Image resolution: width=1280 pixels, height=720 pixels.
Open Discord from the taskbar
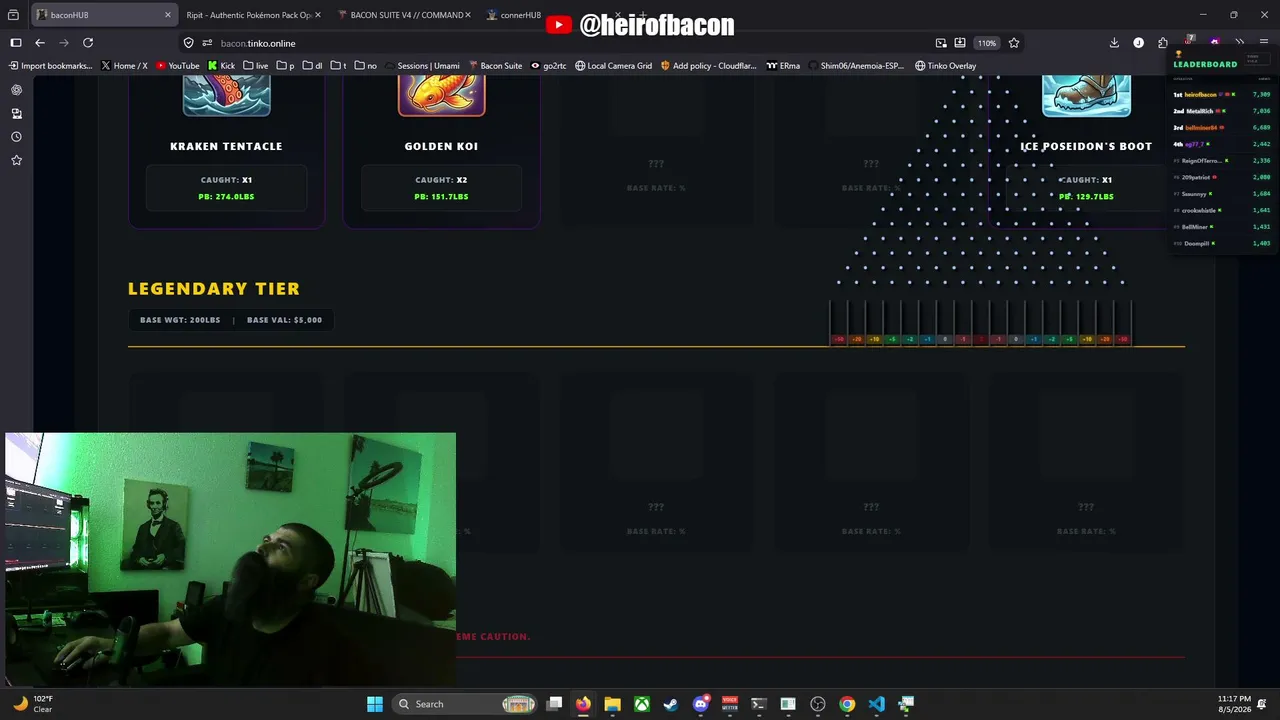(700, 704)
